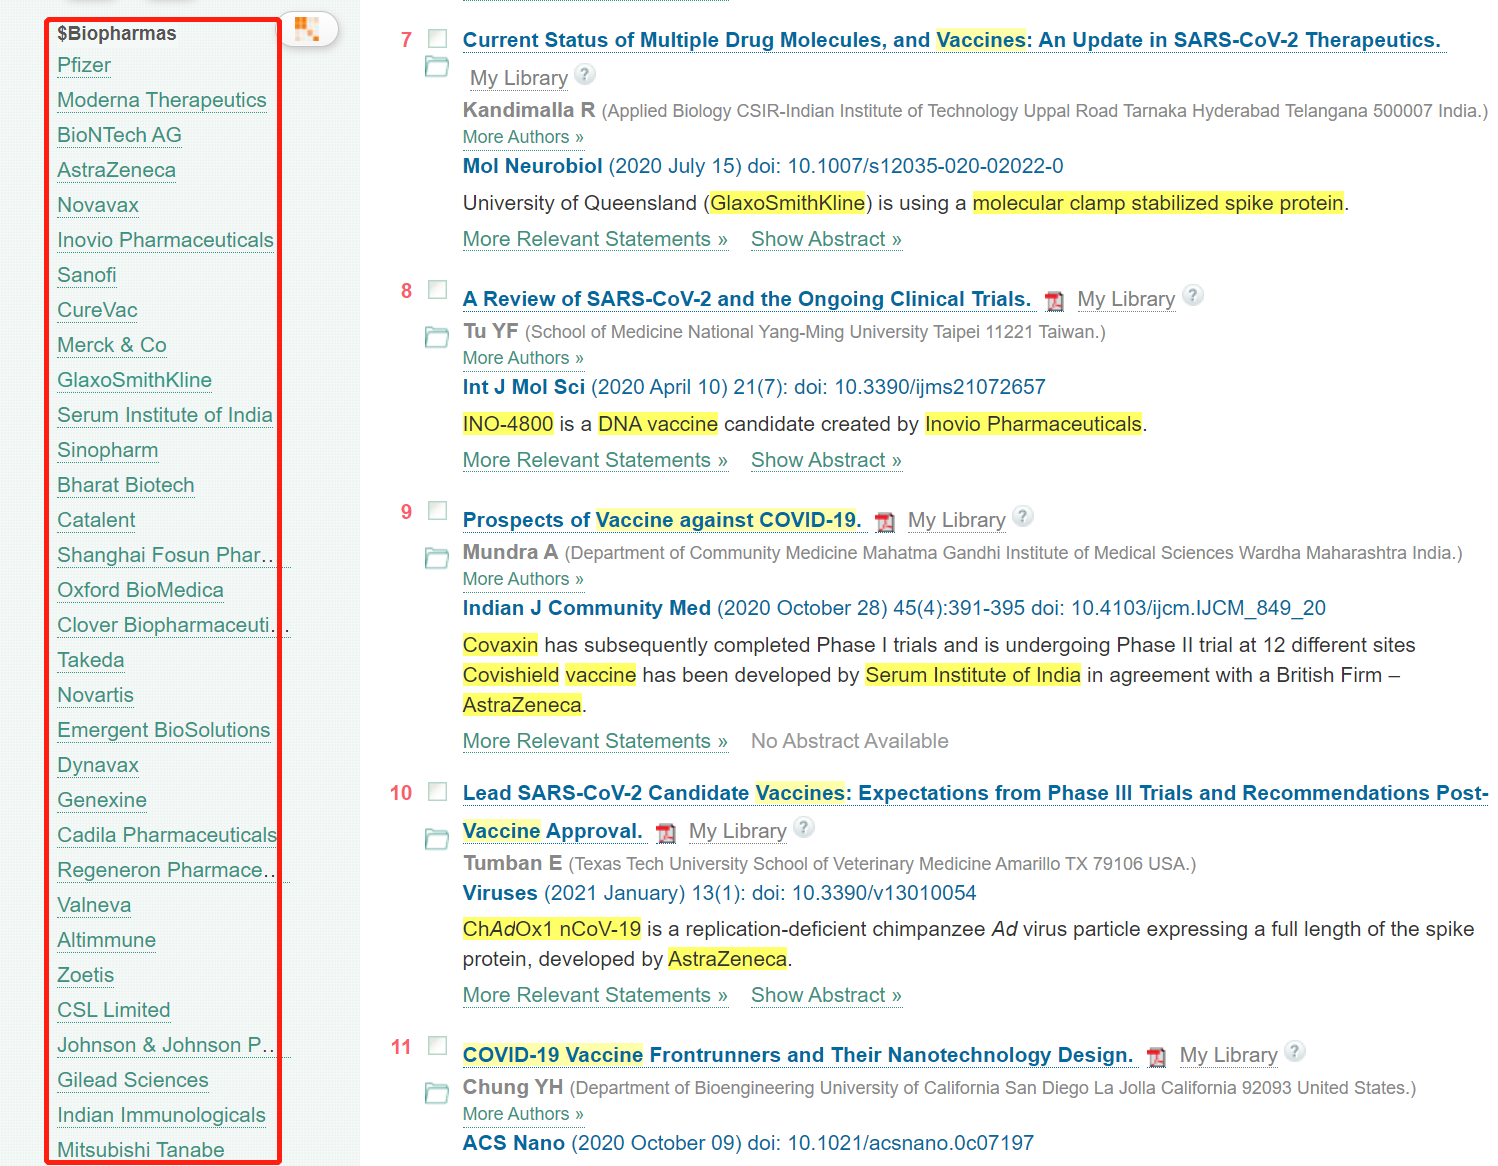The width and height of the screenshot is (1498, 1166).
Task: Open the PDF icon for result 8
Action: pyautogui.click(x=1054, y=300)
